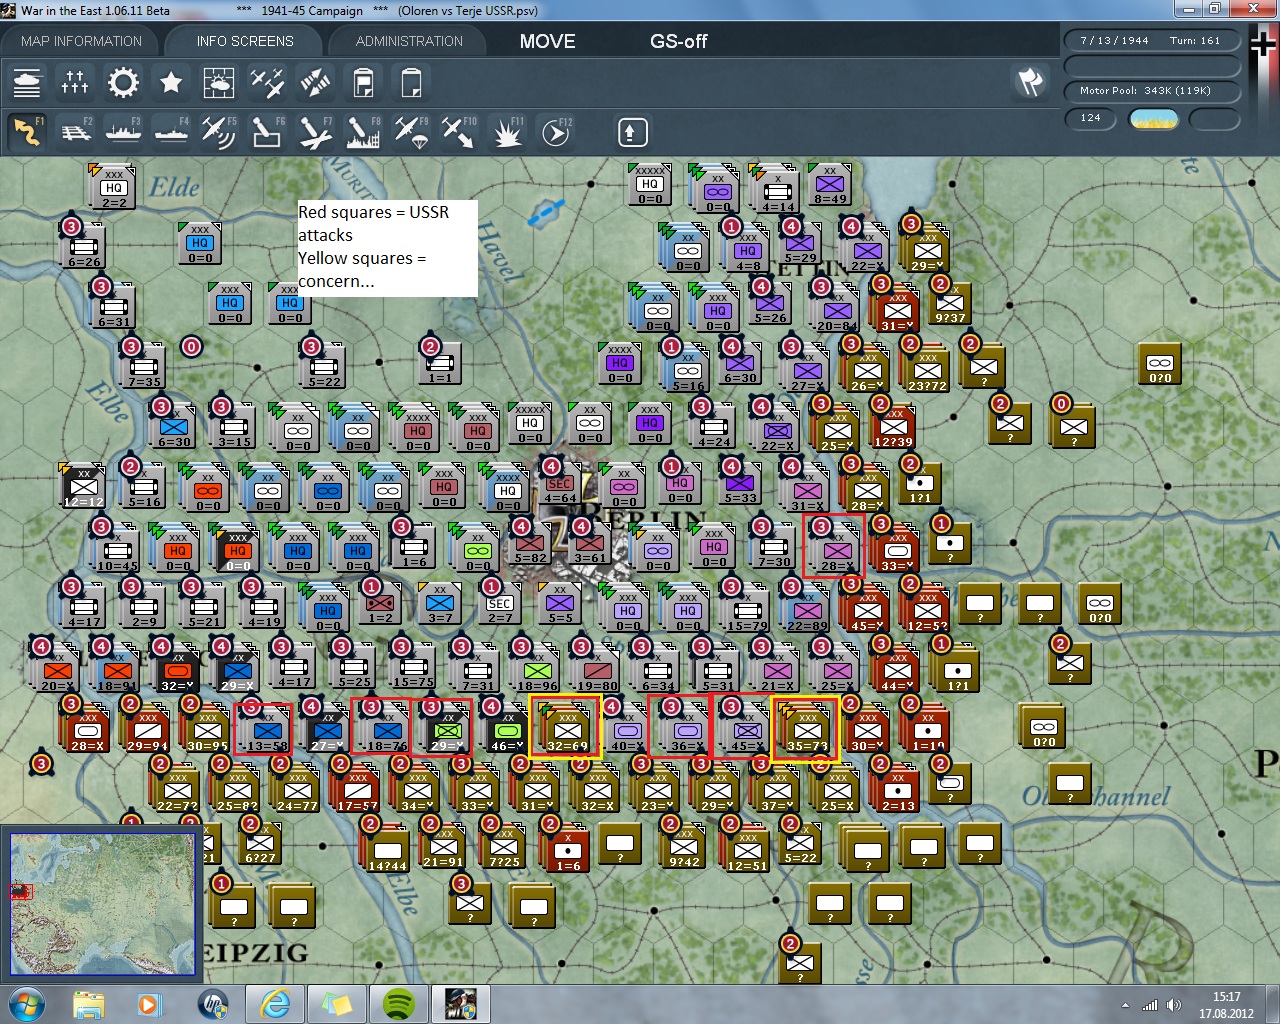
Task: Select the F3 naval transport mode
Action: point(123,132)
